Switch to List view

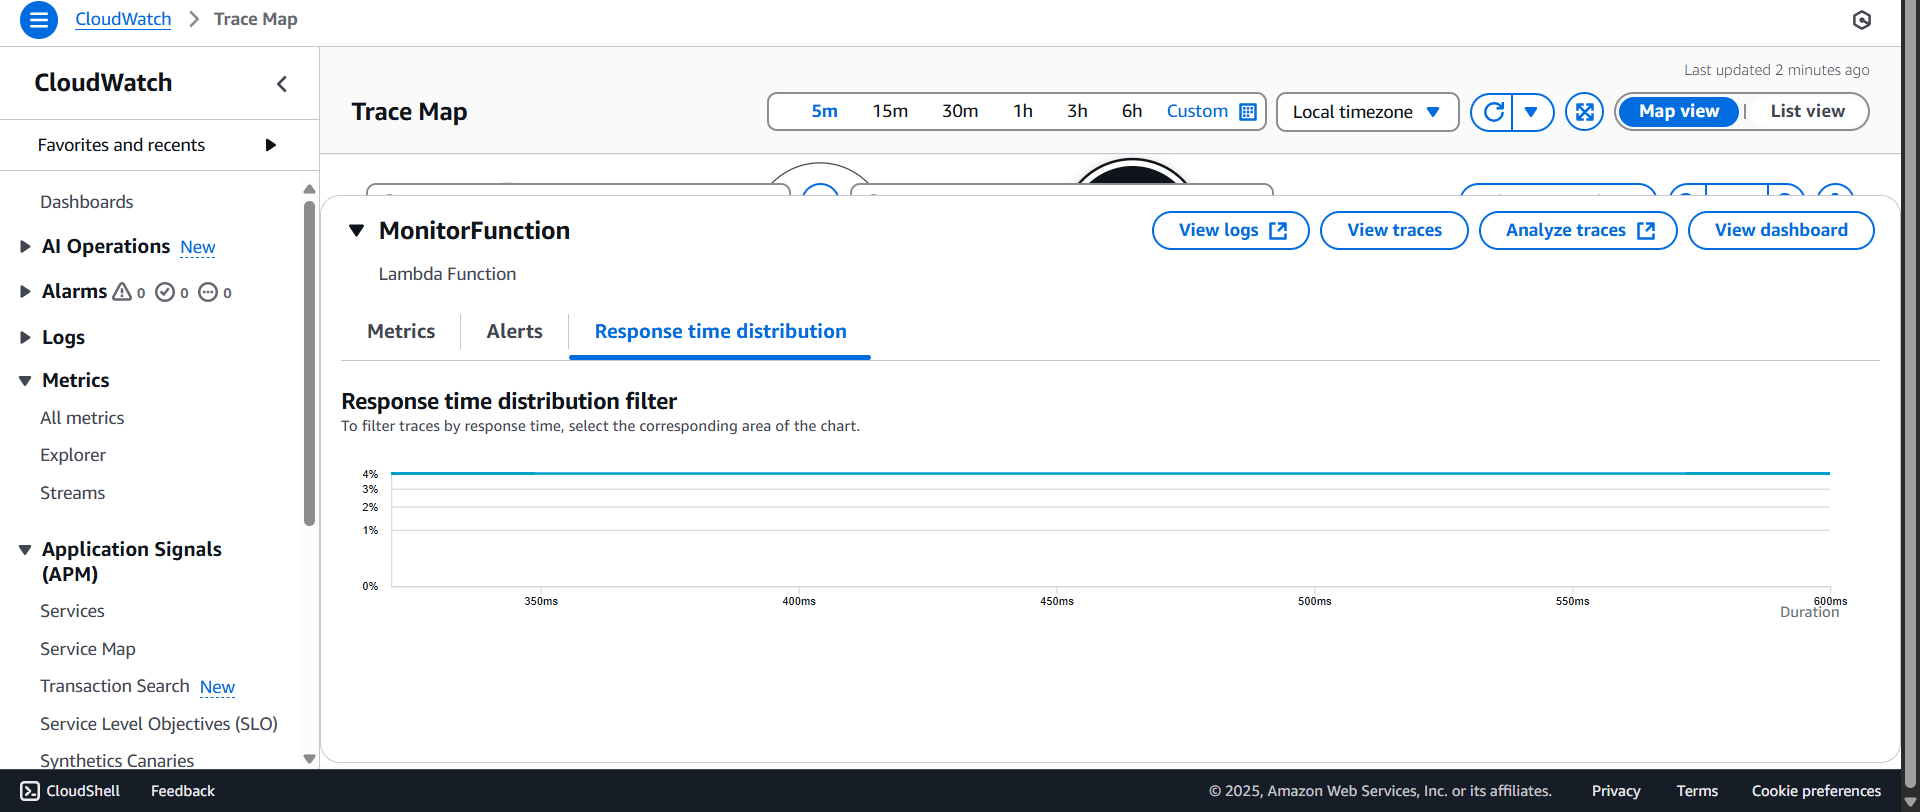coord(1807,112)
